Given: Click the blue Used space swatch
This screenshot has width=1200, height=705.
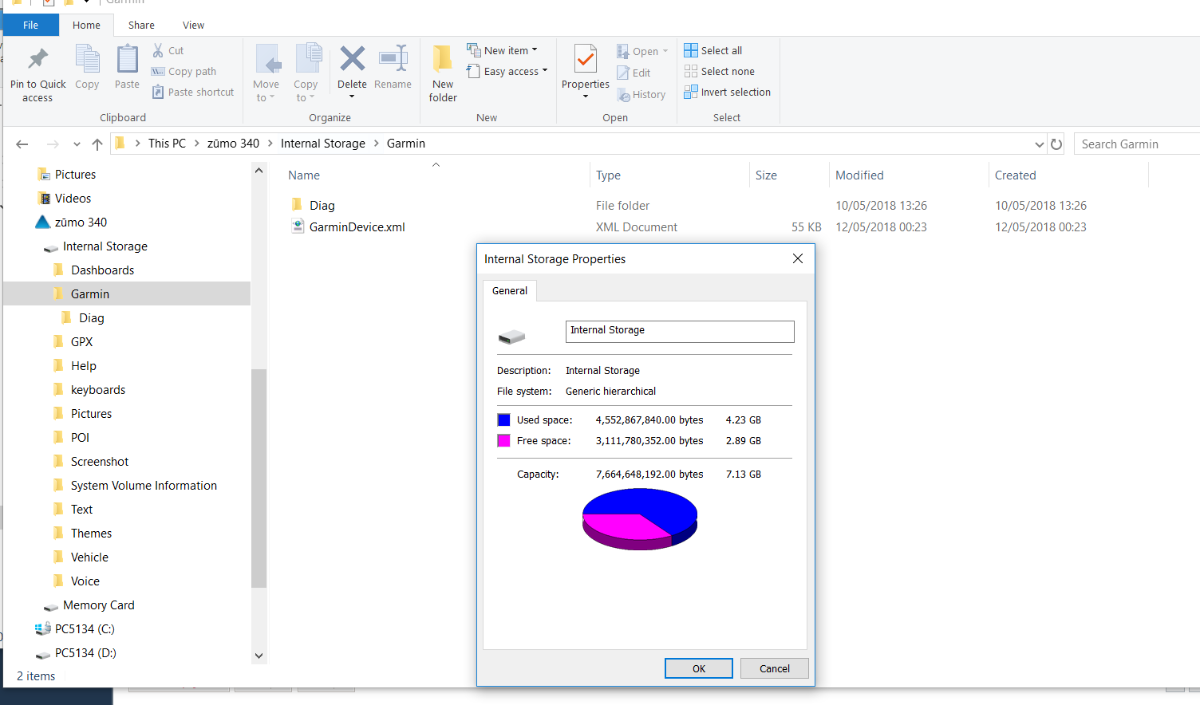Looking at the screenshot, I should pos(504,420).
